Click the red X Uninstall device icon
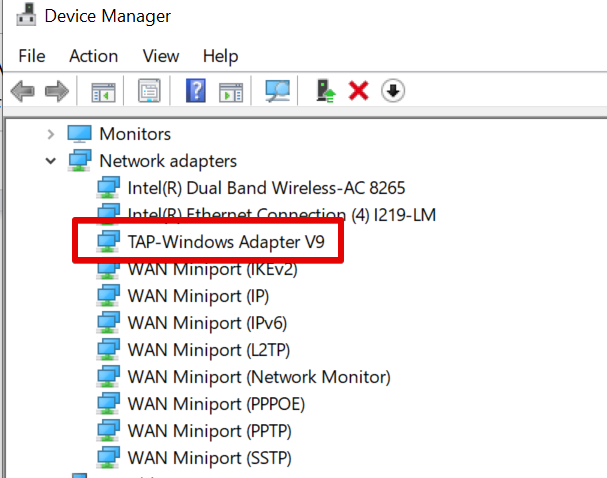Image resolution: width=607 pixels, height=478 pixels. (358, 91)
